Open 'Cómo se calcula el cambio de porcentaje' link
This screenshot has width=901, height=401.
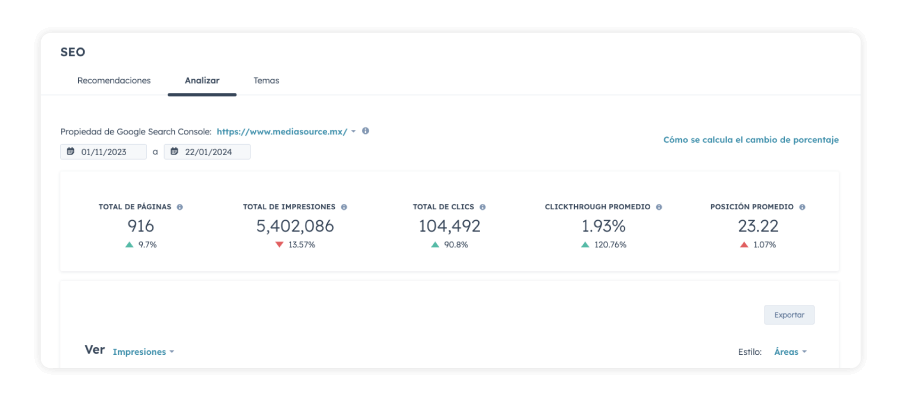tap(751, 140)
